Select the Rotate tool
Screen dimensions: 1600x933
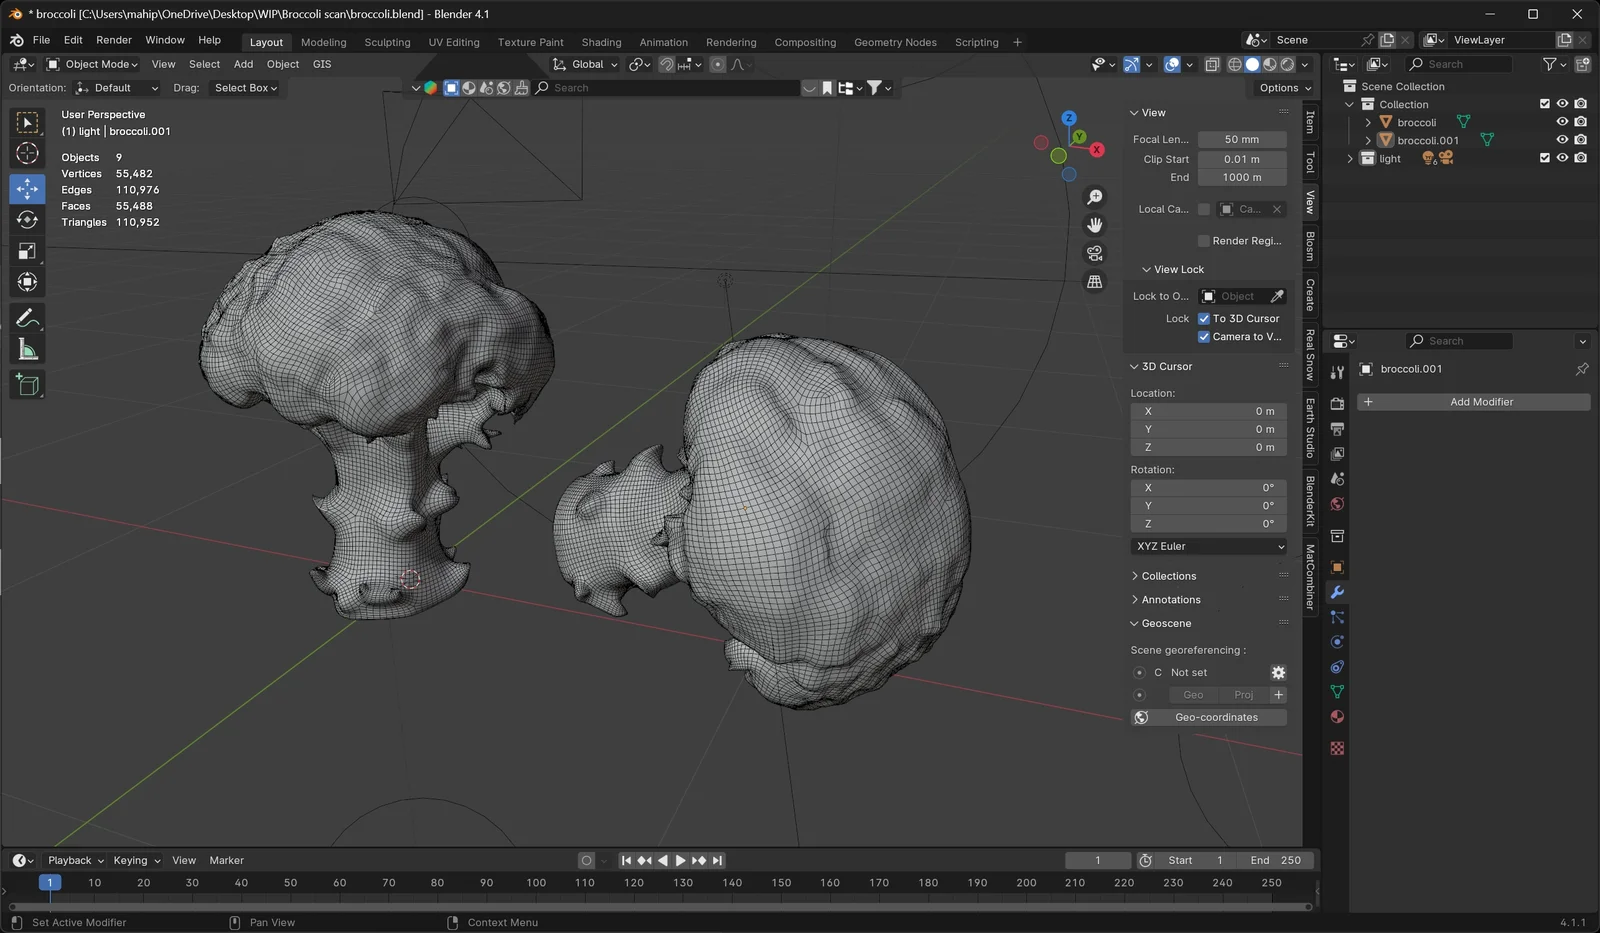(27, 220)
